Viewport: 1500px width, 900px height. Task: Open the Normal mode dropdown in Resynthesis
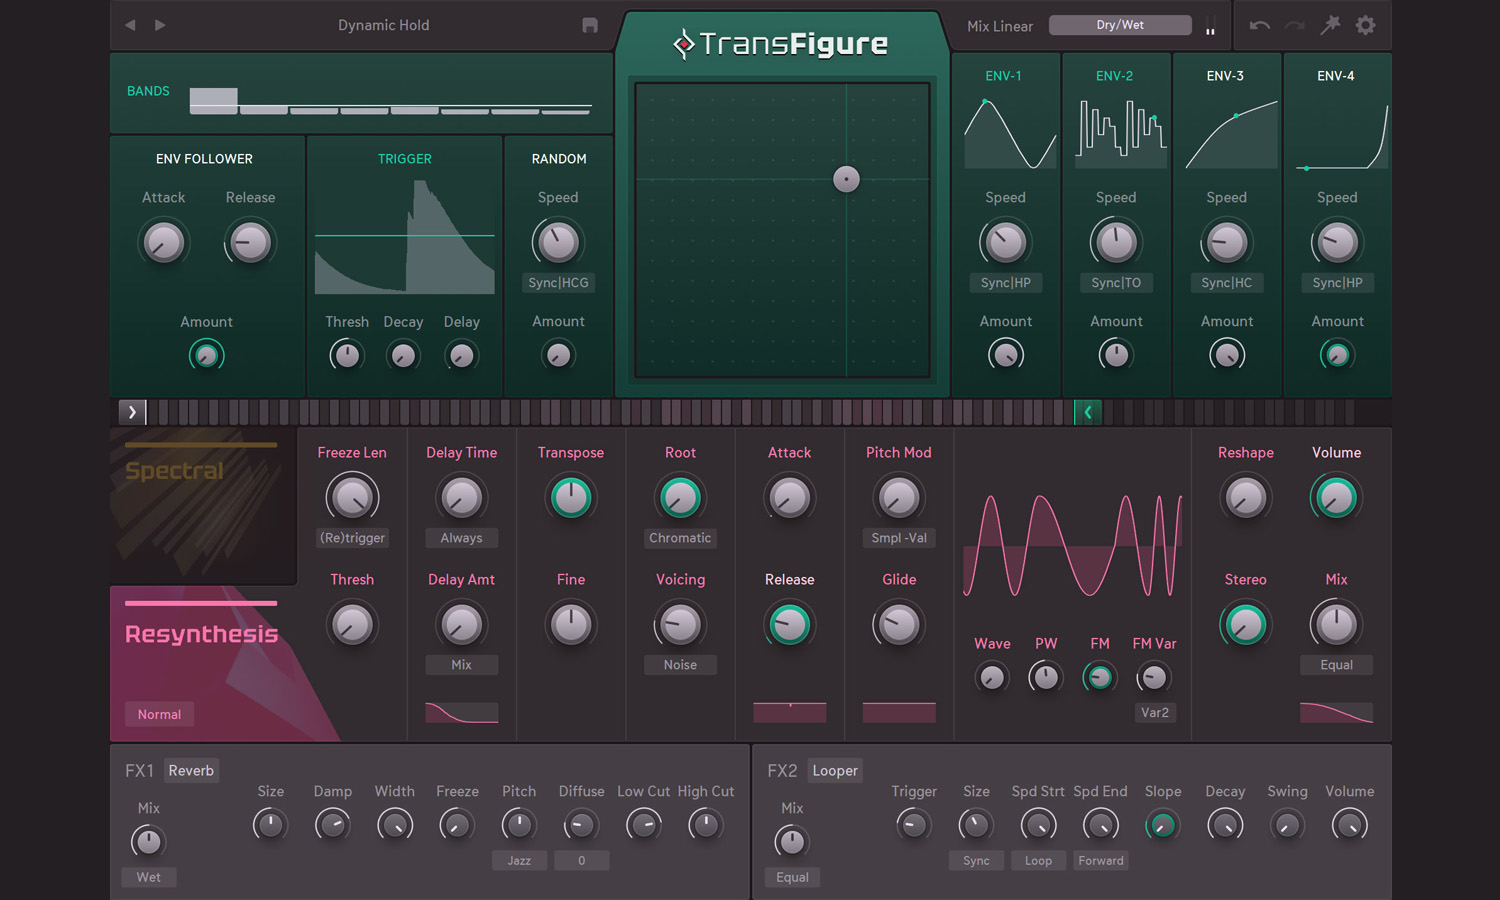(160, 714)
